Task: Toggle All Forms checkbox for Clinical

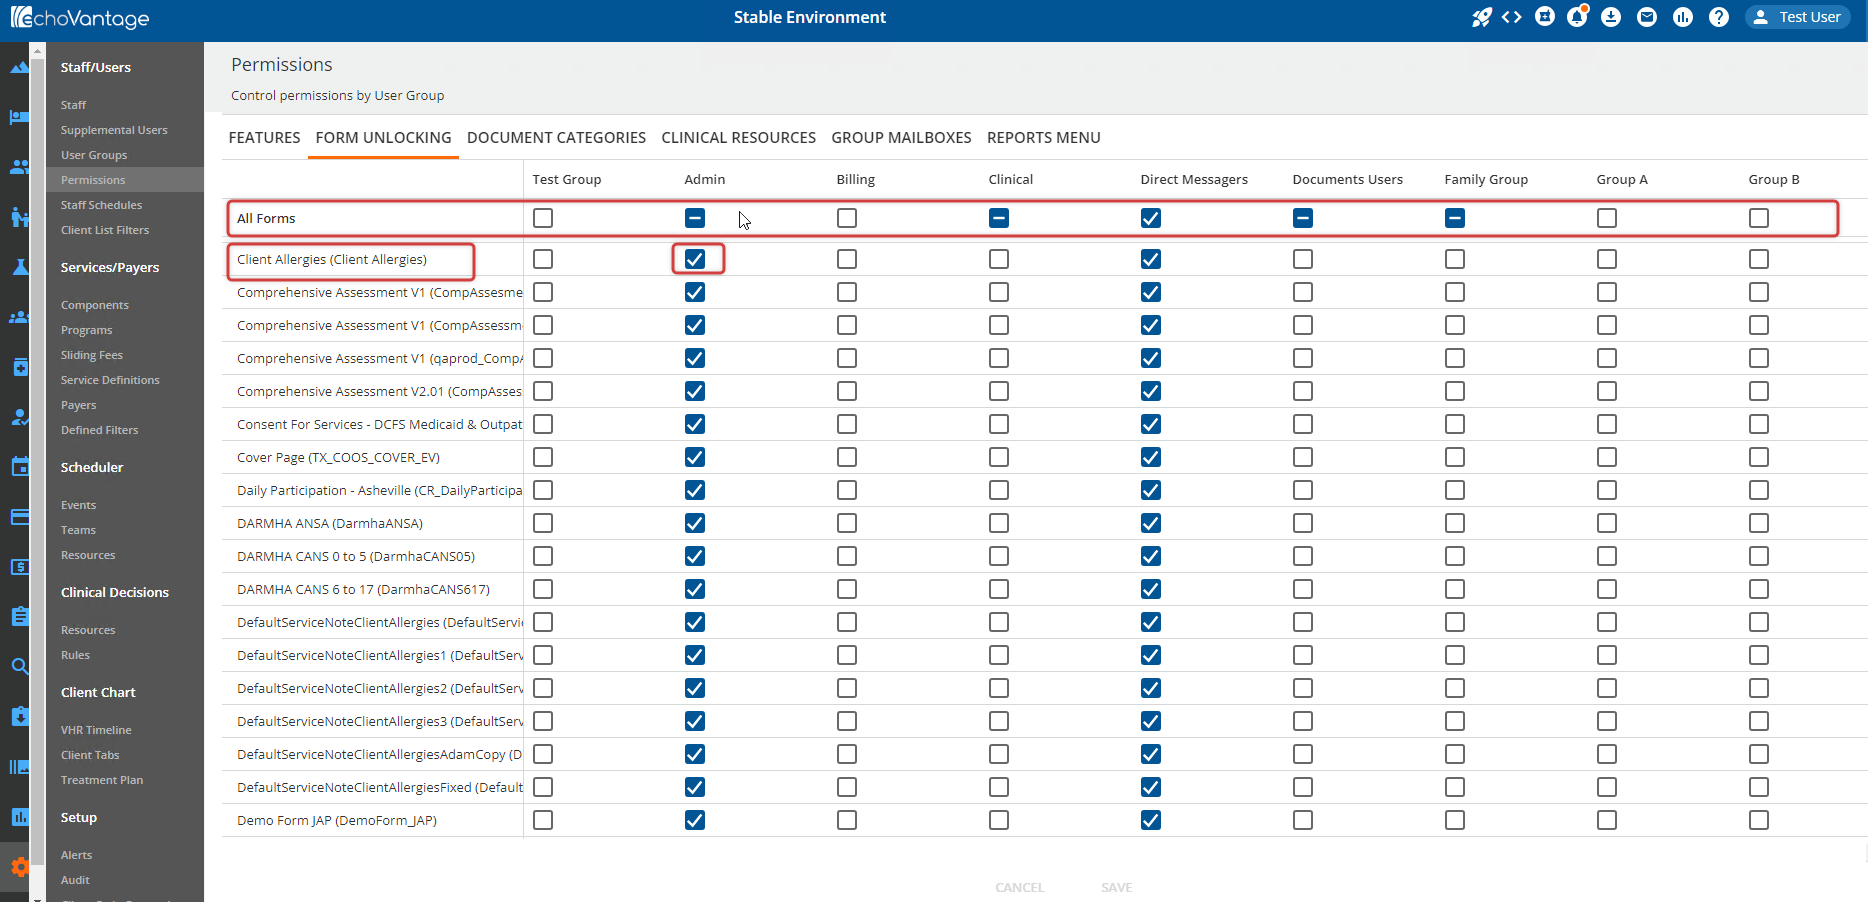Action: [x=999, y=218]
